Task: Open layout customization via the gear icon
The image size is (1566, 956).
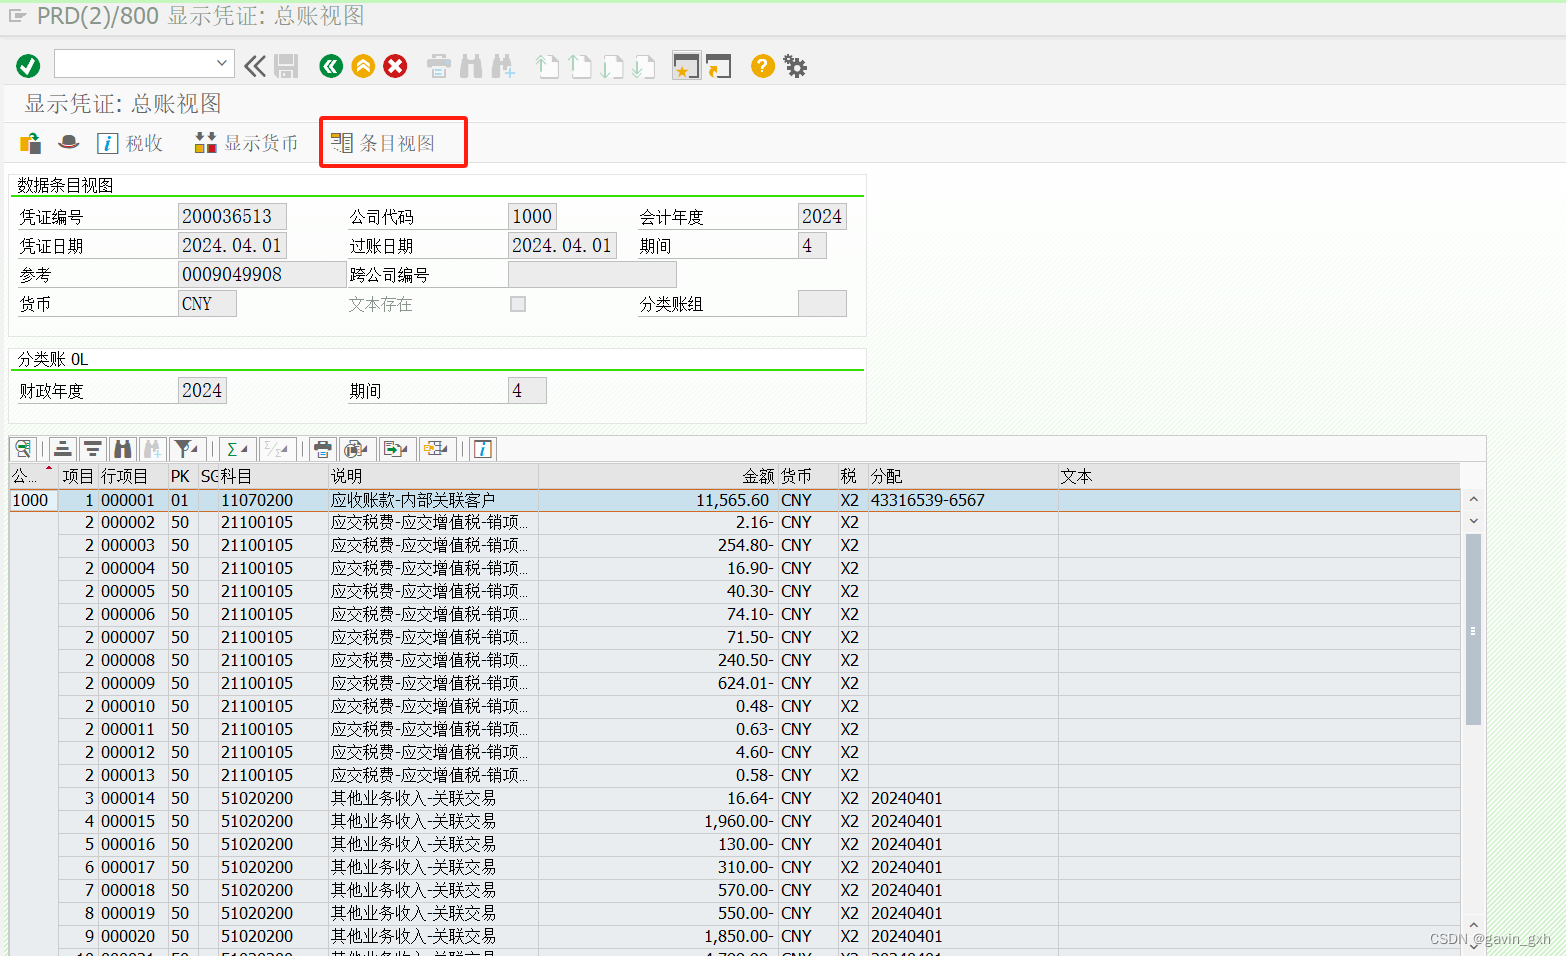Action: pos(795,66)
